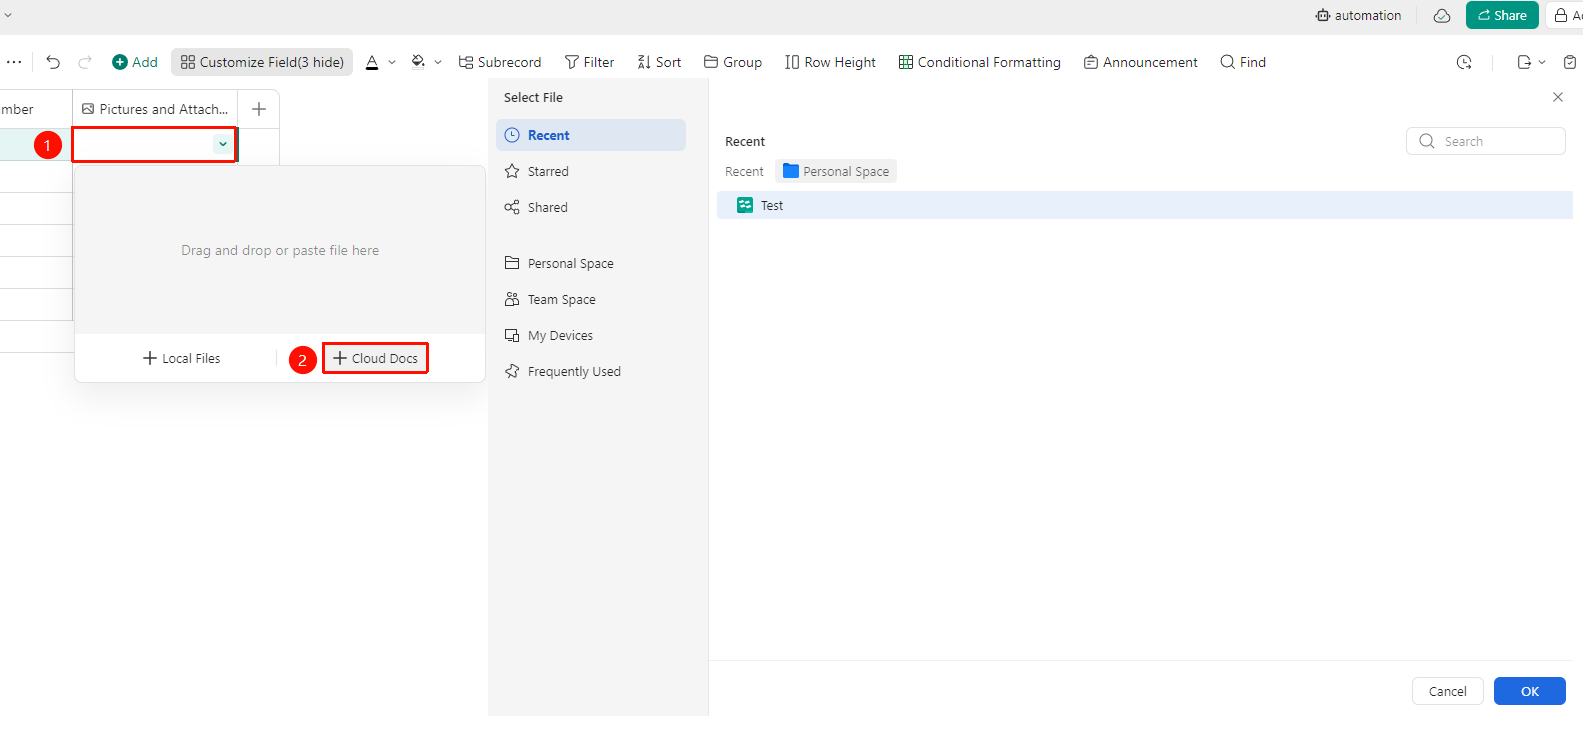Click the Share button

1502,15
